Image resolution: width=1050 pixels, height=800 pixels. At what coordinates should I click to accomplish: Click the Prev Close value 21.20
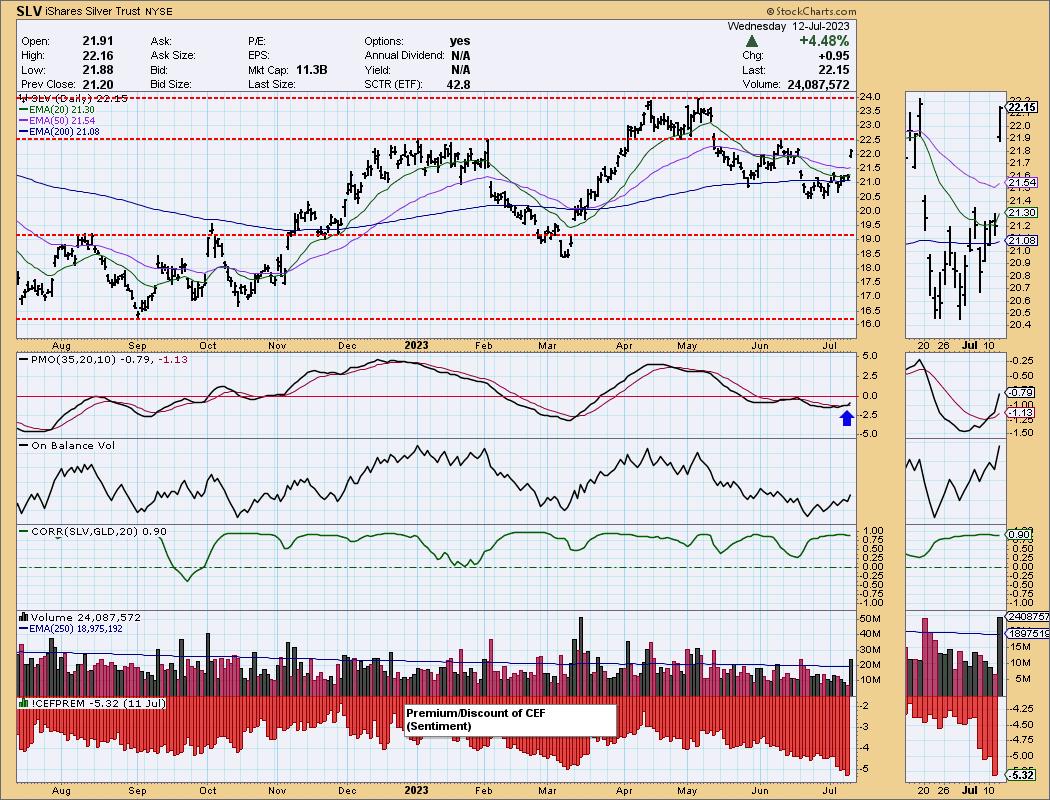tap(98, 84)
